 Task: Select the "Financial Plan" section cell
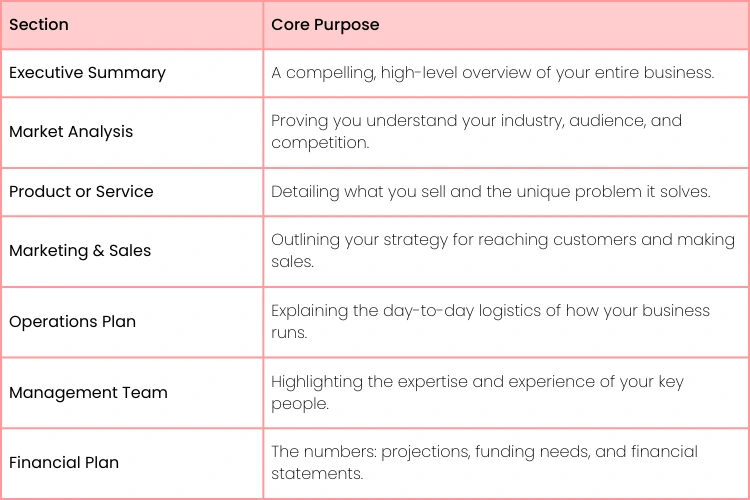[64, 463]
